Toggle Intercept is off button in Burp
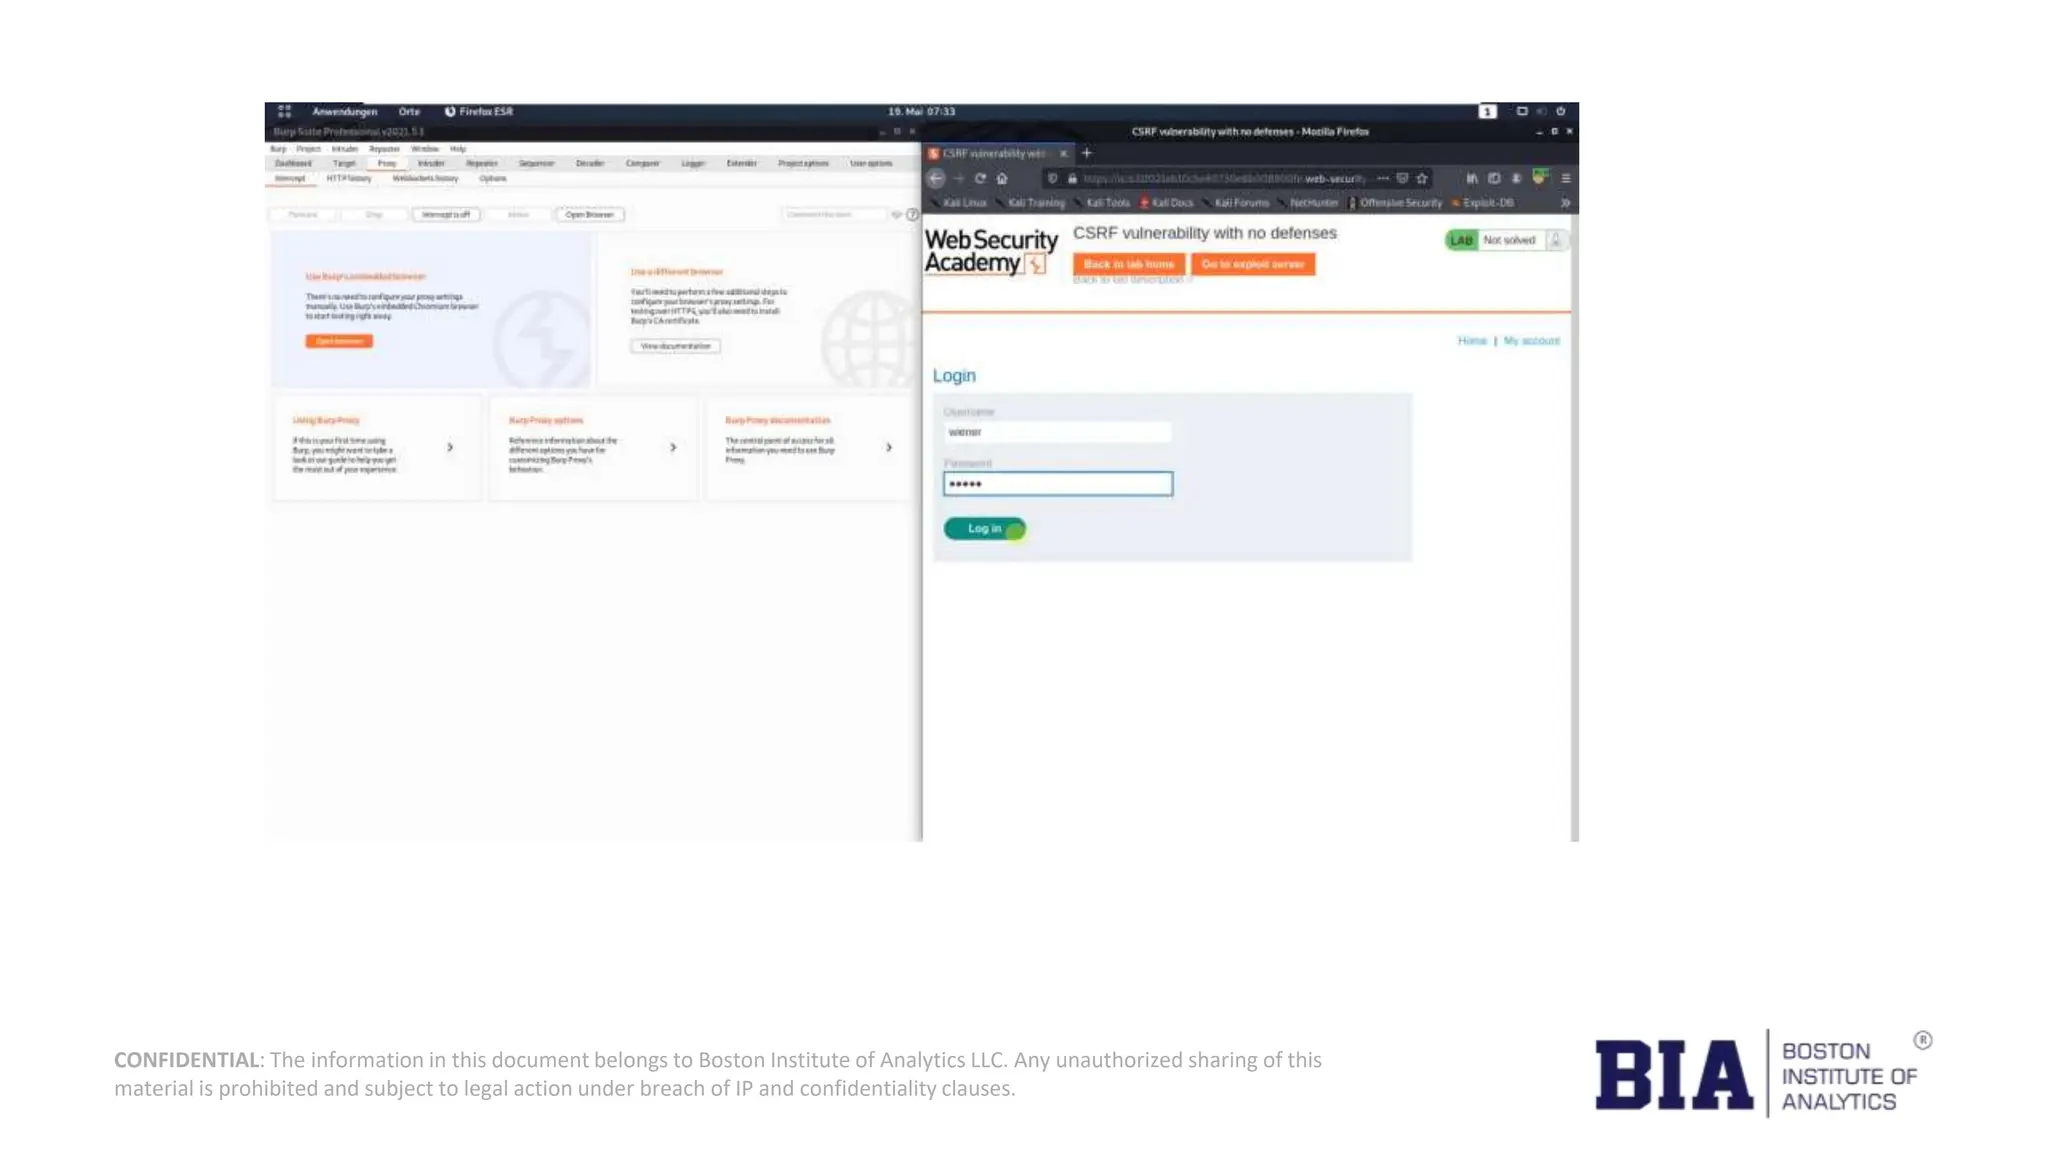 click(446, 214)
